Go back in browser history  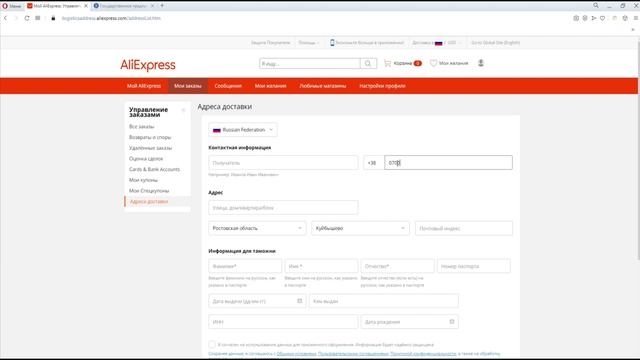(x=6, y=18)
